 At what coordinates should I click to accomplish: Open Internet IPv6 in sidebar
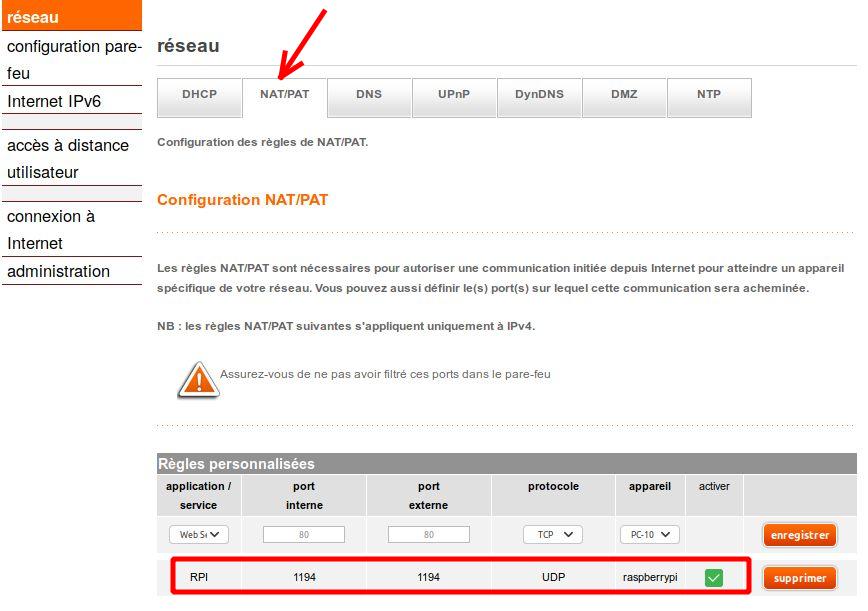[54, 101]
